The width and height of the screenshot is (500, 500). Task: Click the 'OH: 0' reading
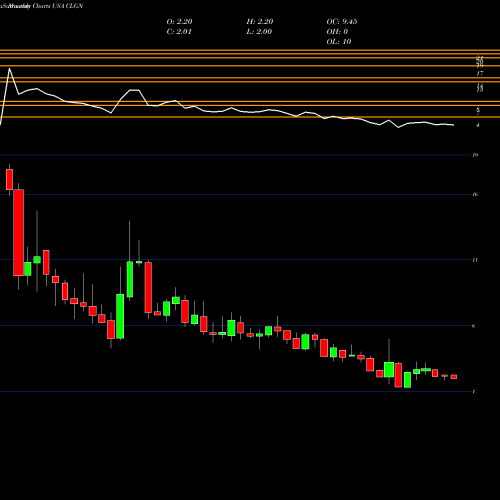coord(337,32)
